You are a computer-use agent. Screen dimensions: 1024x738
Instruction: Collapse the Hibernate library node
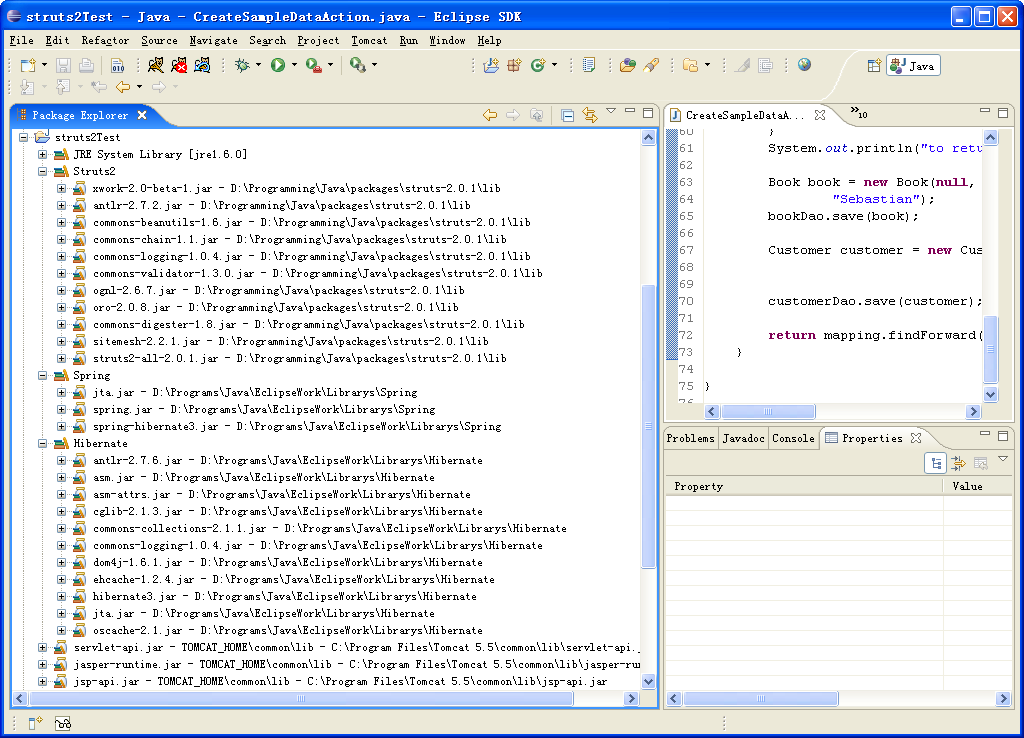(x=42, y=443)
